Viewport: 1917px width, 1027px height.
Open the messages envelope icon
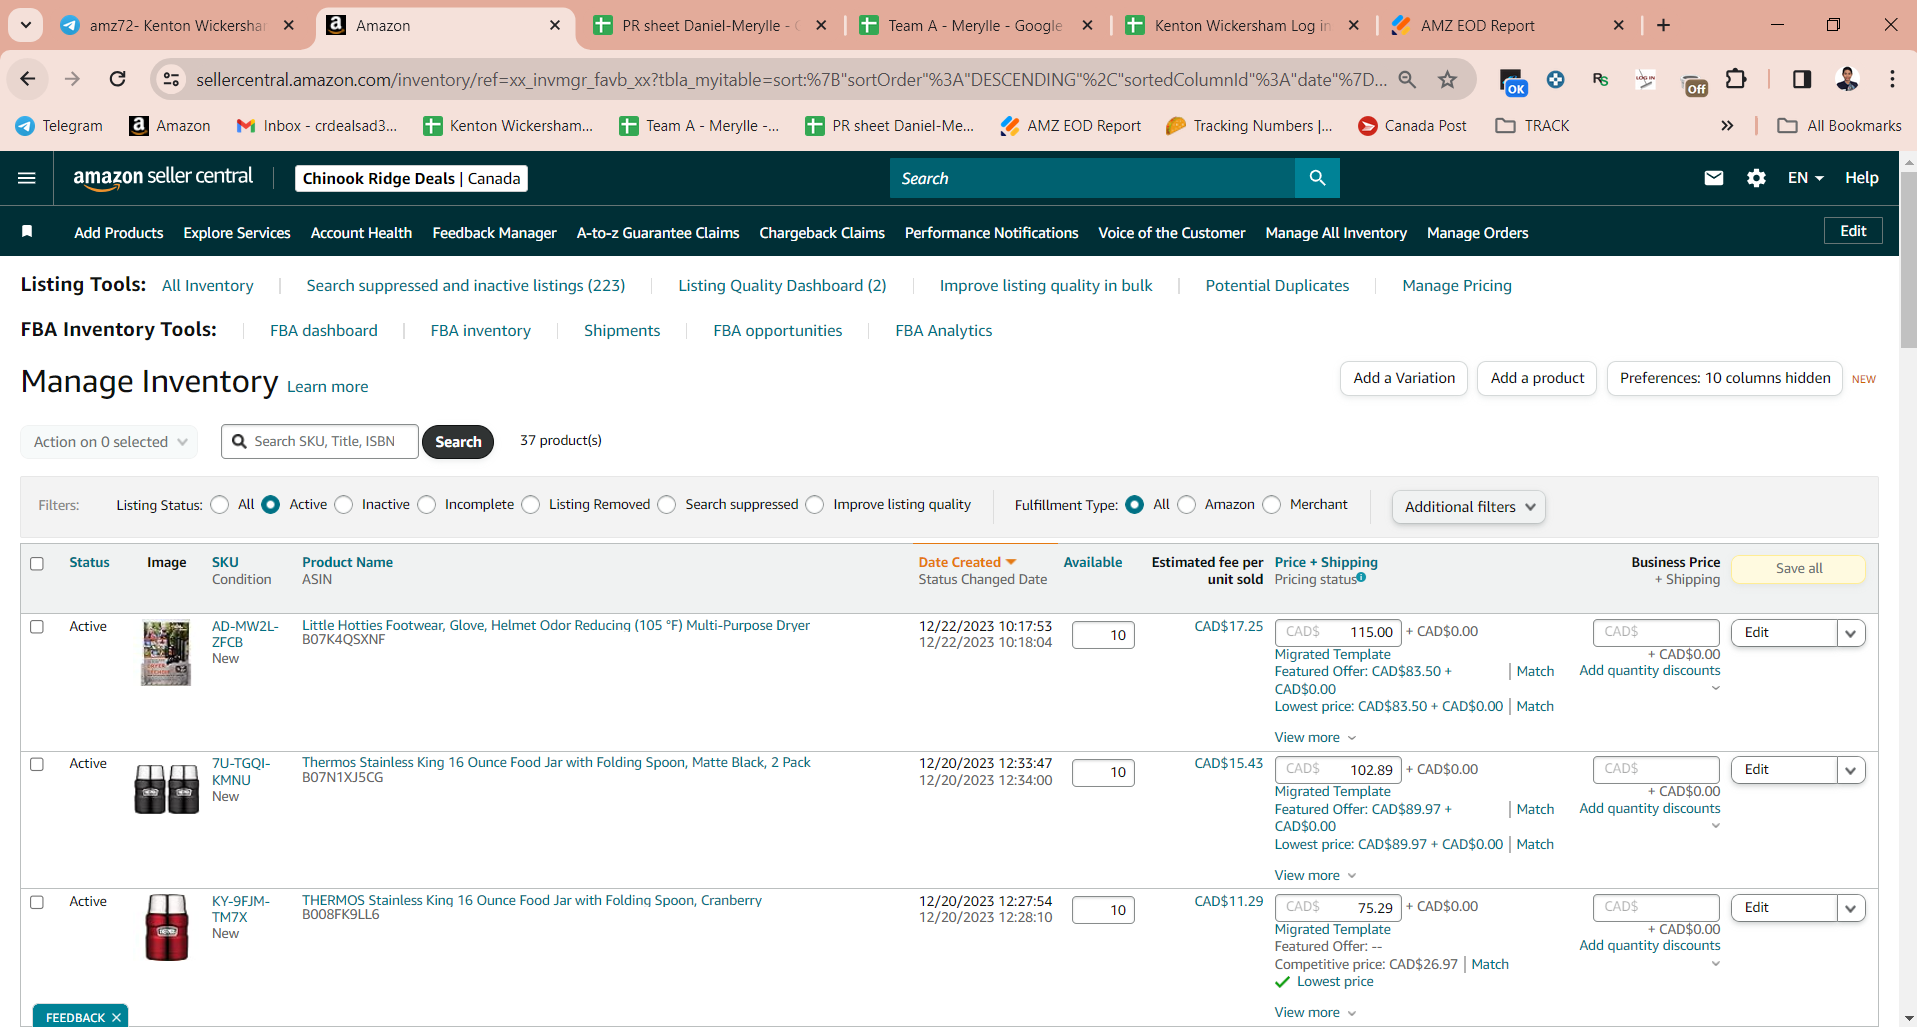1714,178
